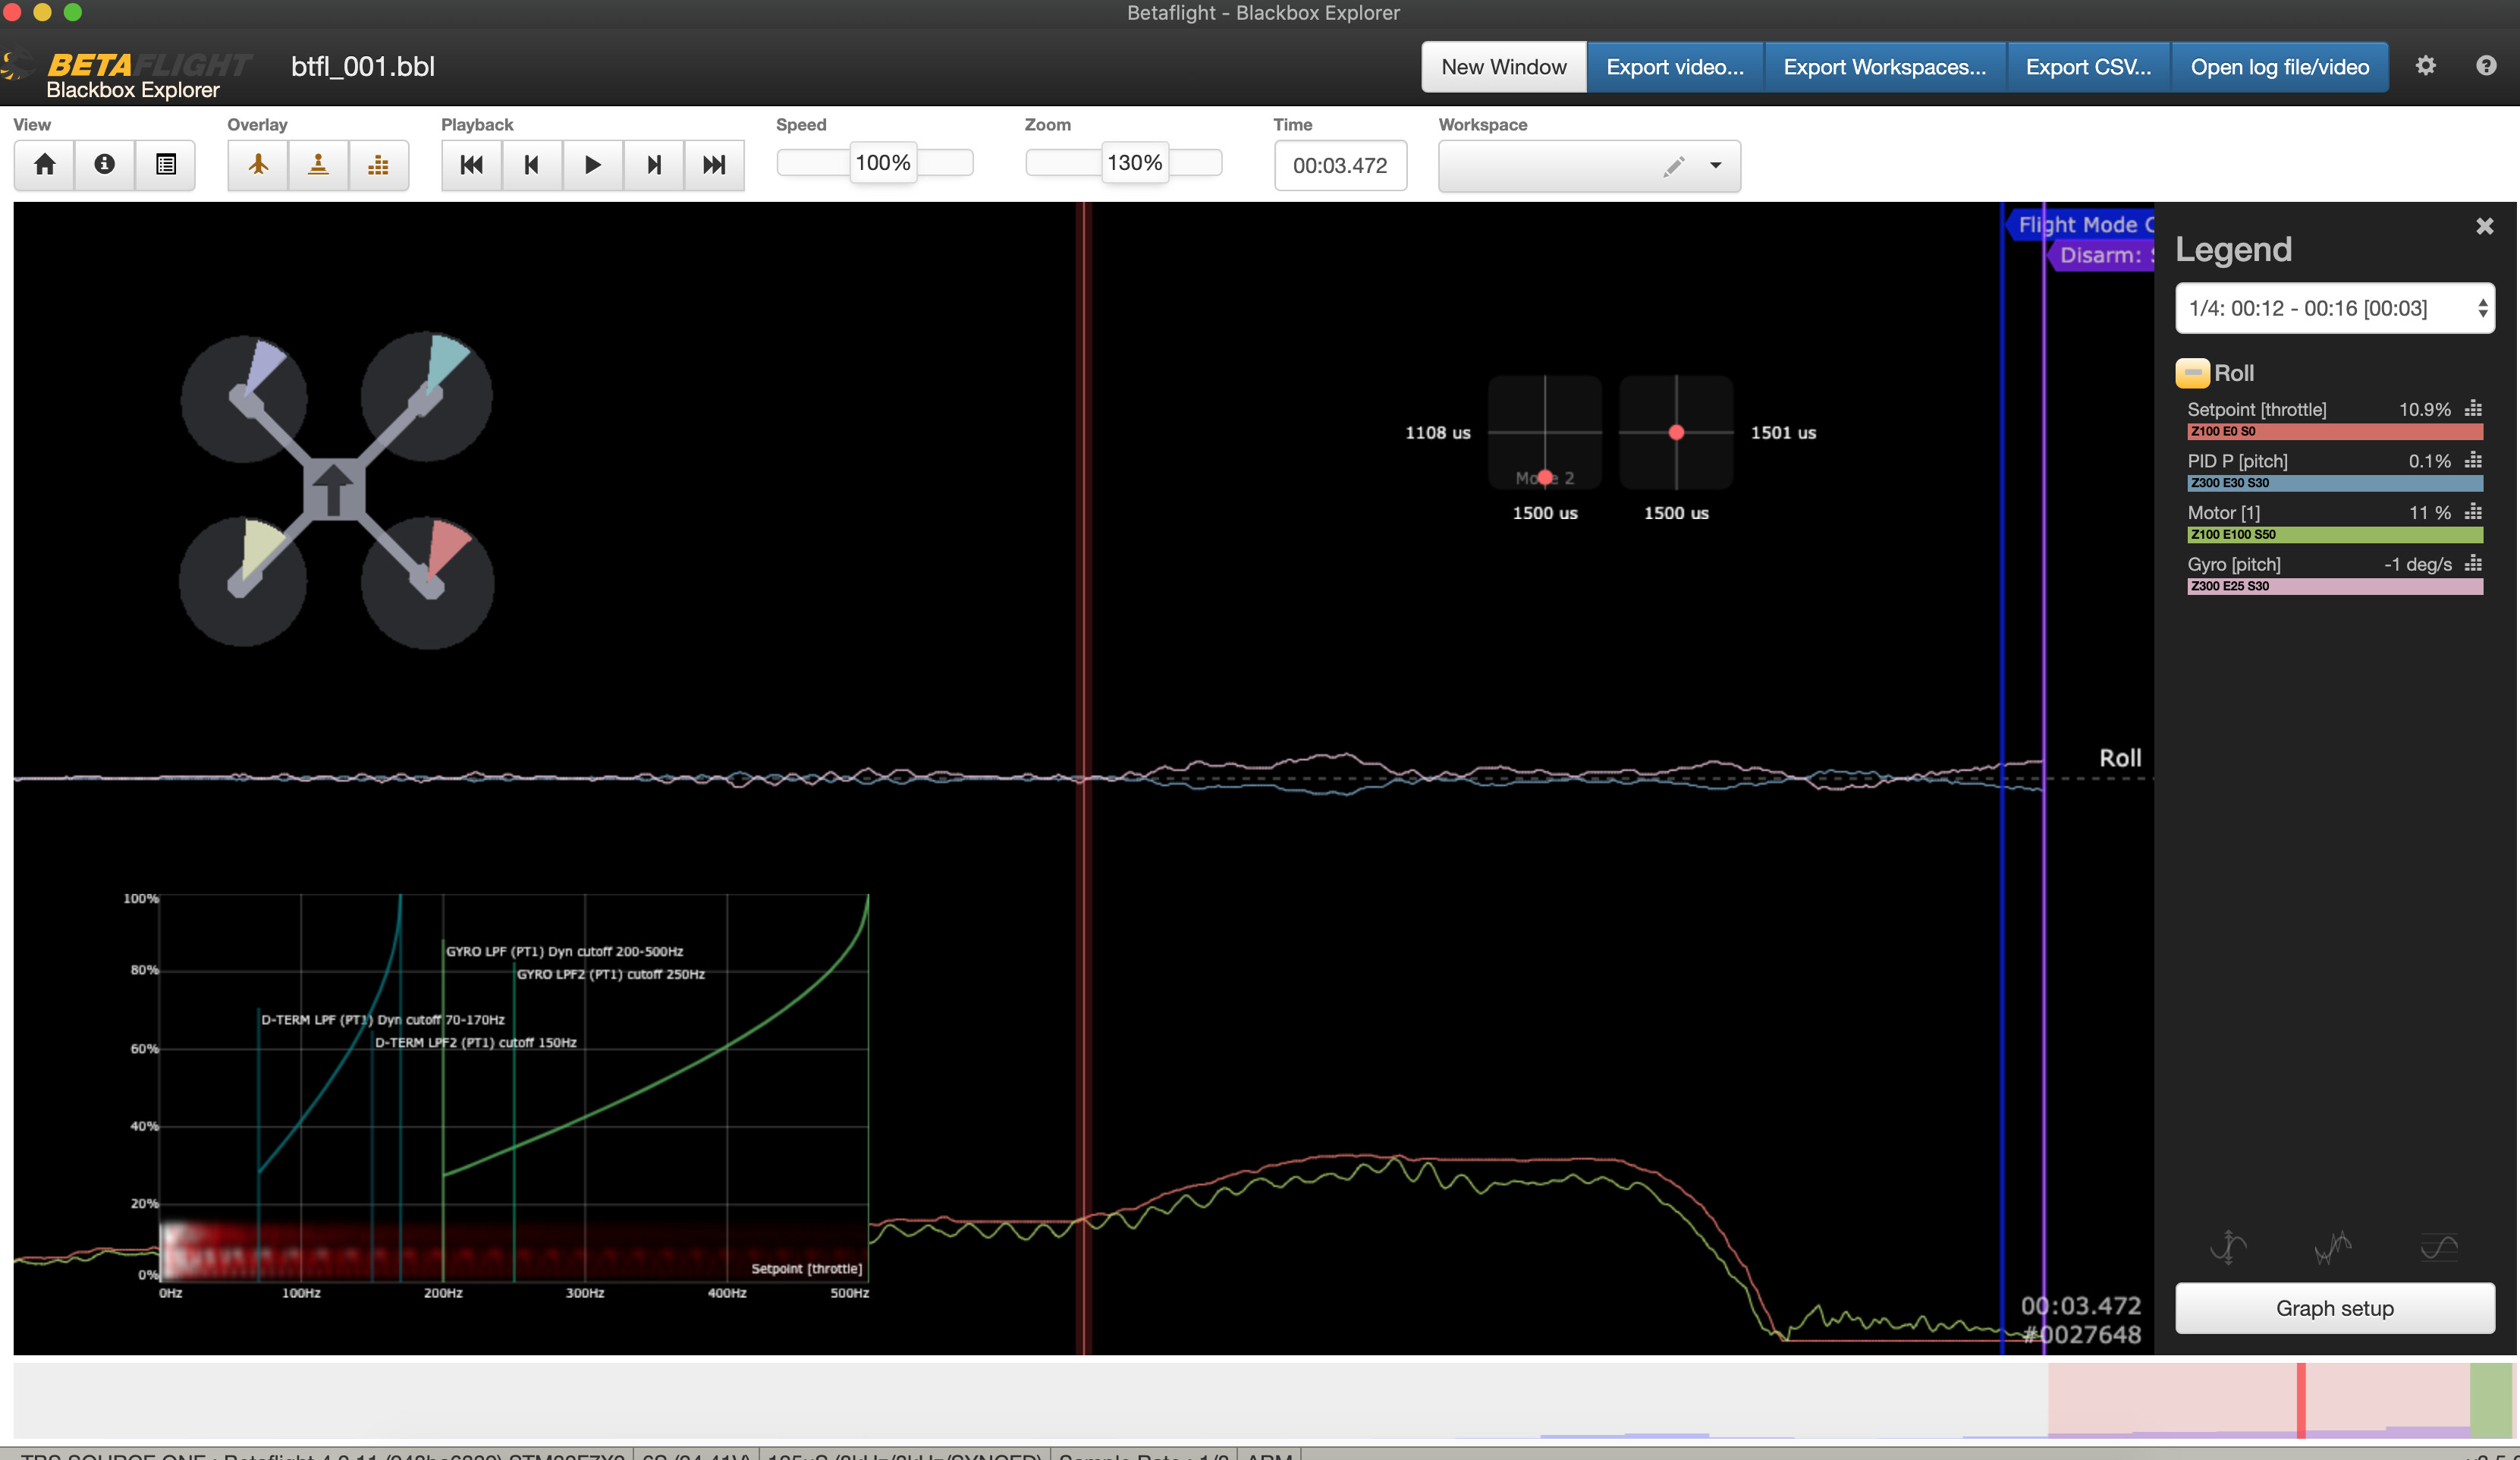Open the log header info icon
Viewport: 2520px width, 1460px height.
[x=104, y=165]
